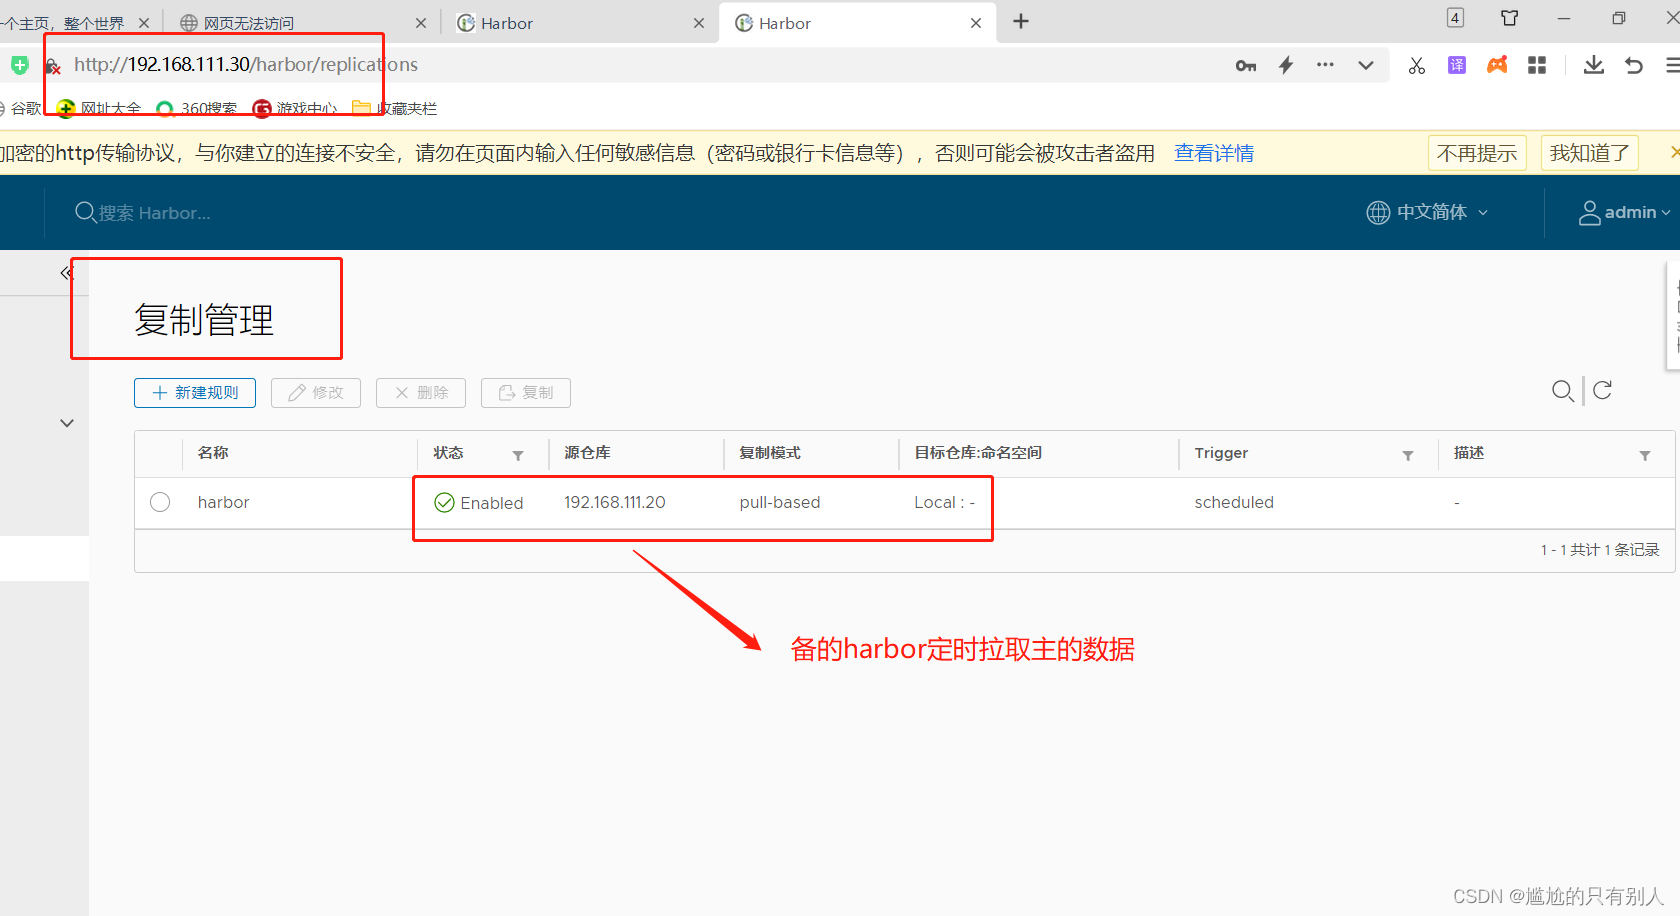Collapse the sidebar with double chevron

pos(67,272)
